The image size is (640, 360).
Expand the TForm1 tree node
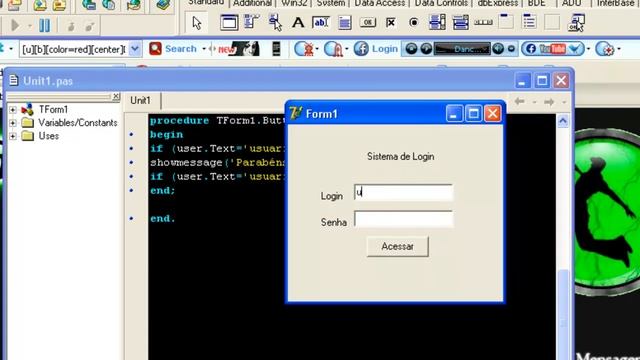coord(13,110)
